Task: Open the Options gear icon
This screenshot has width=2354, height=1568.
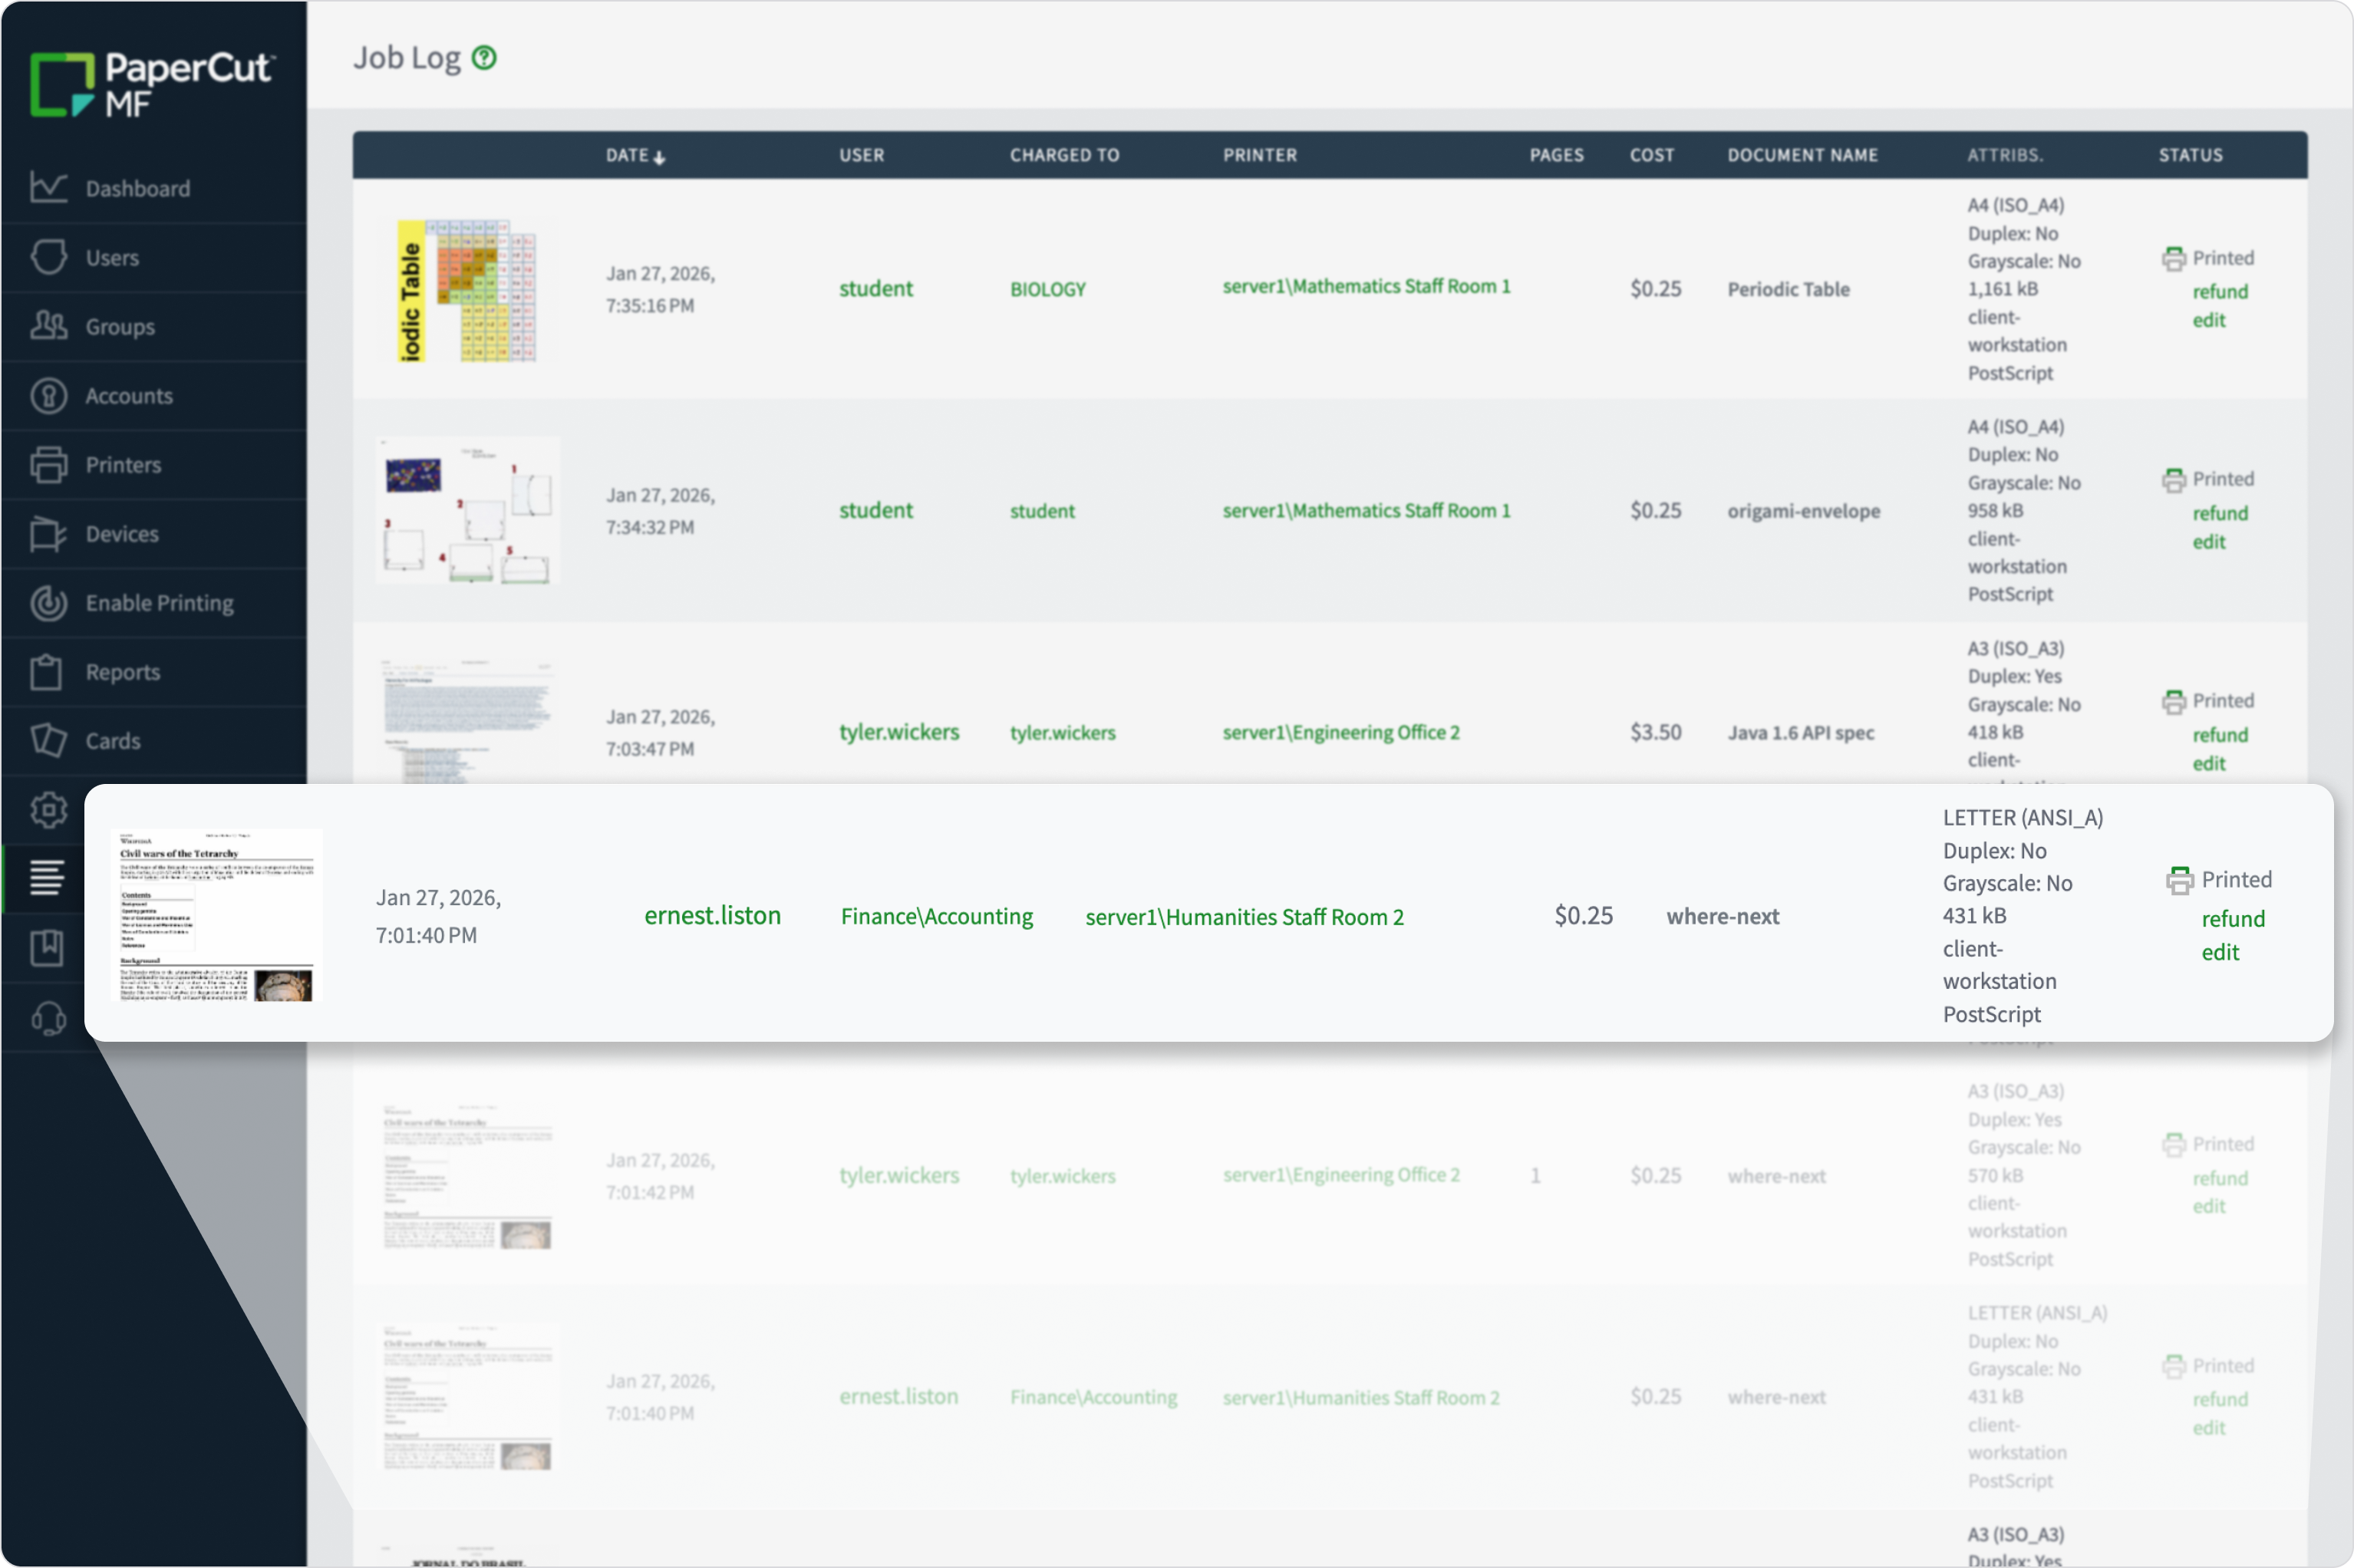Action: (47, 810)
